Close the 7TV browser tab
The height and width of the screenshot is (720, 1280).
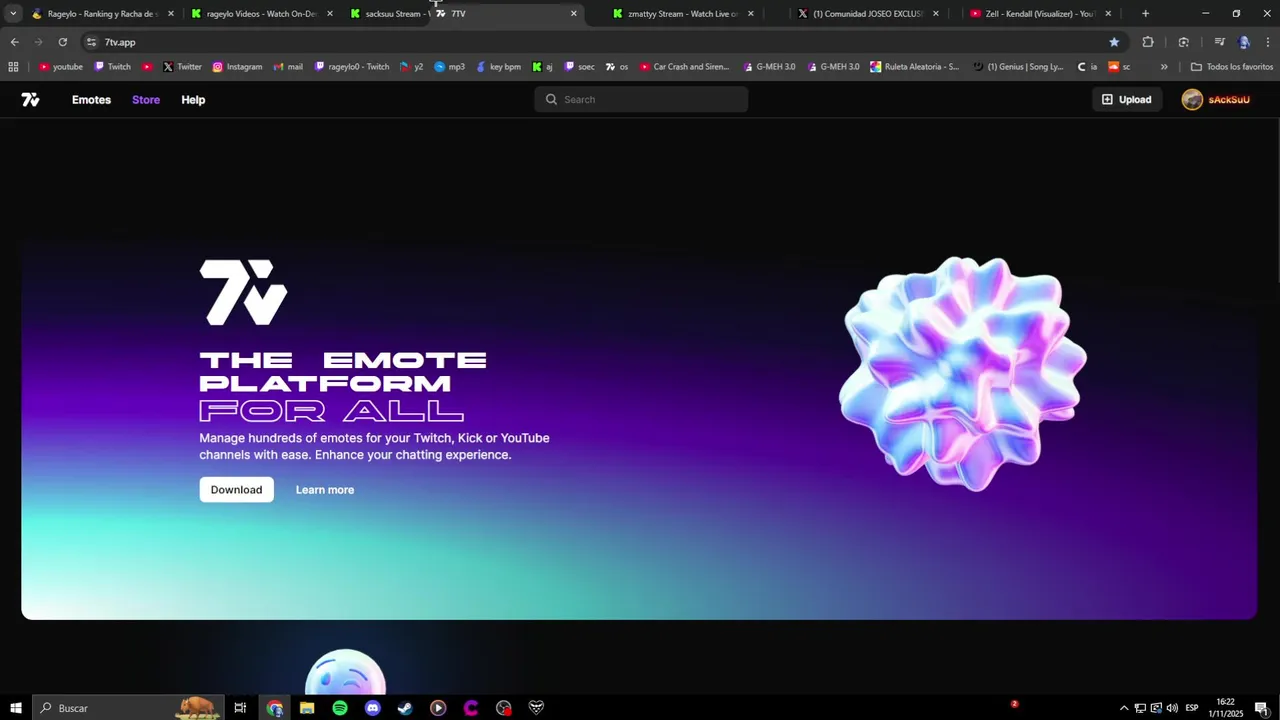[574, 14]
